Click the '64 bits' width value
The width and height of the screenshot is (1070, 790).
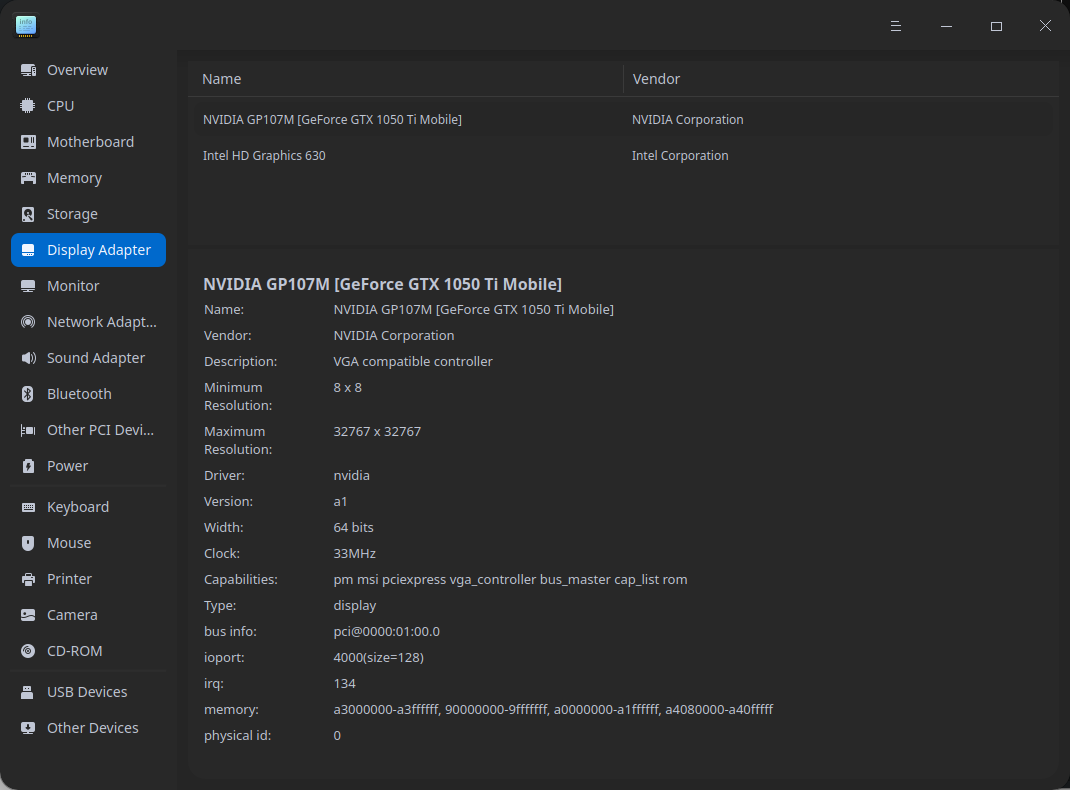353,527
